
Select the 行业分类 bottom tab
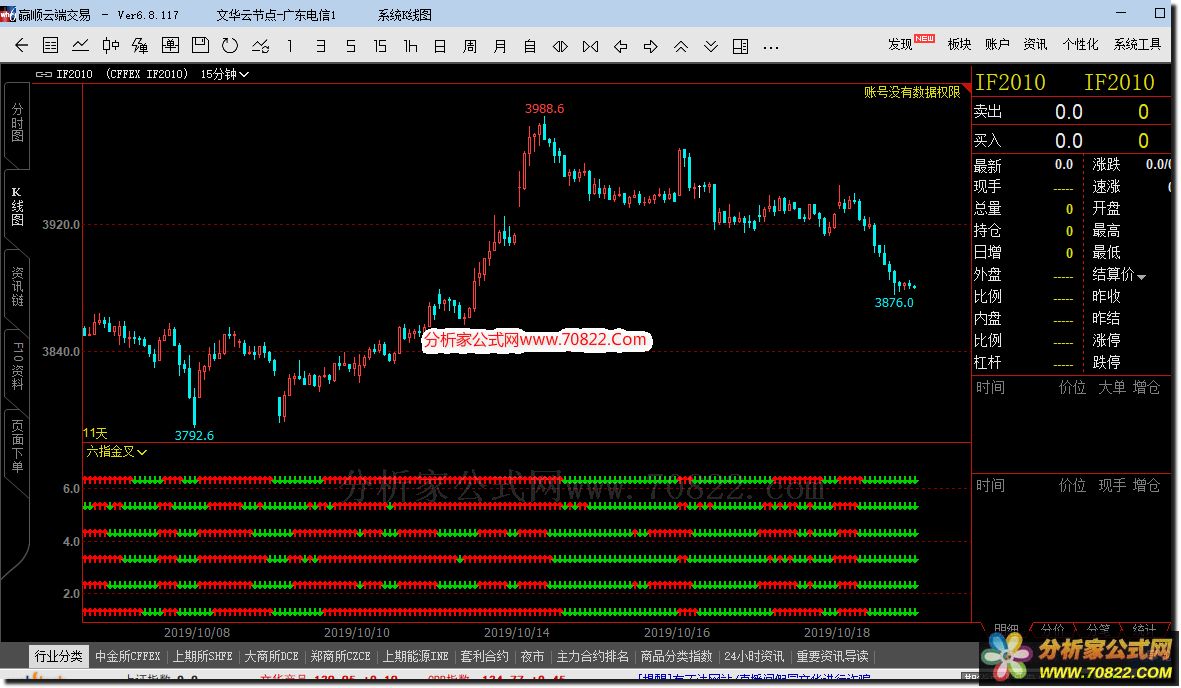[x=59, y=656]
